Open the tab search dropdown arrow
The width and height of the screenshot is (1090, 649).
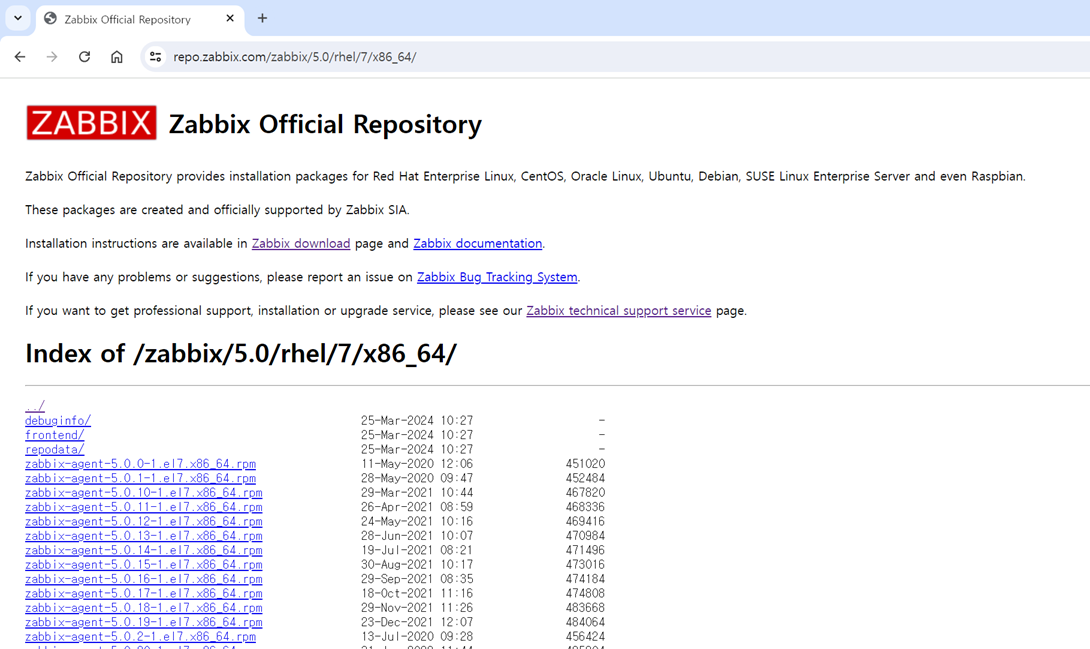(x=18, y=18)
